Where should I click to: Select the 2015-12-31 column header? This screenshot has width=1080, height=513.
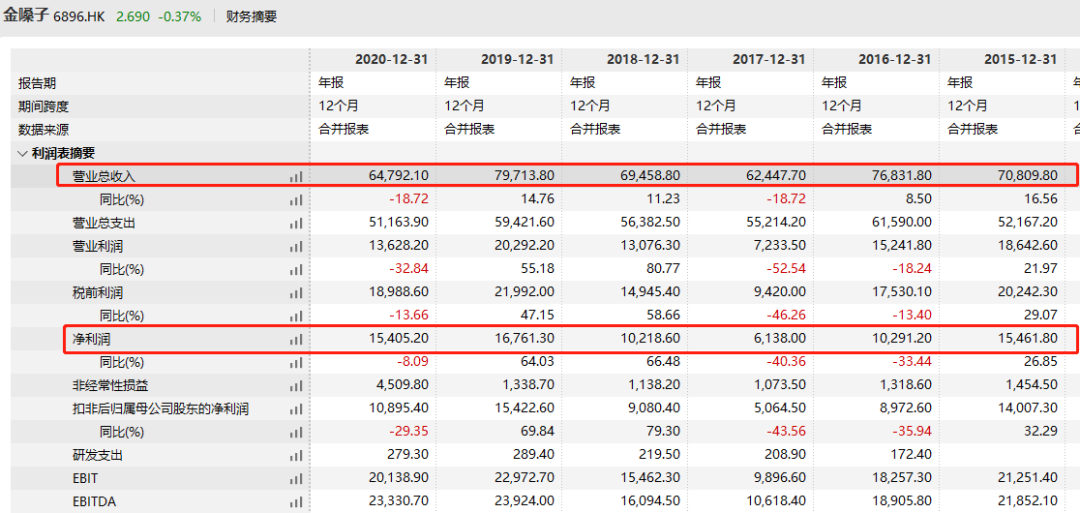click(x=1020, y=60)
